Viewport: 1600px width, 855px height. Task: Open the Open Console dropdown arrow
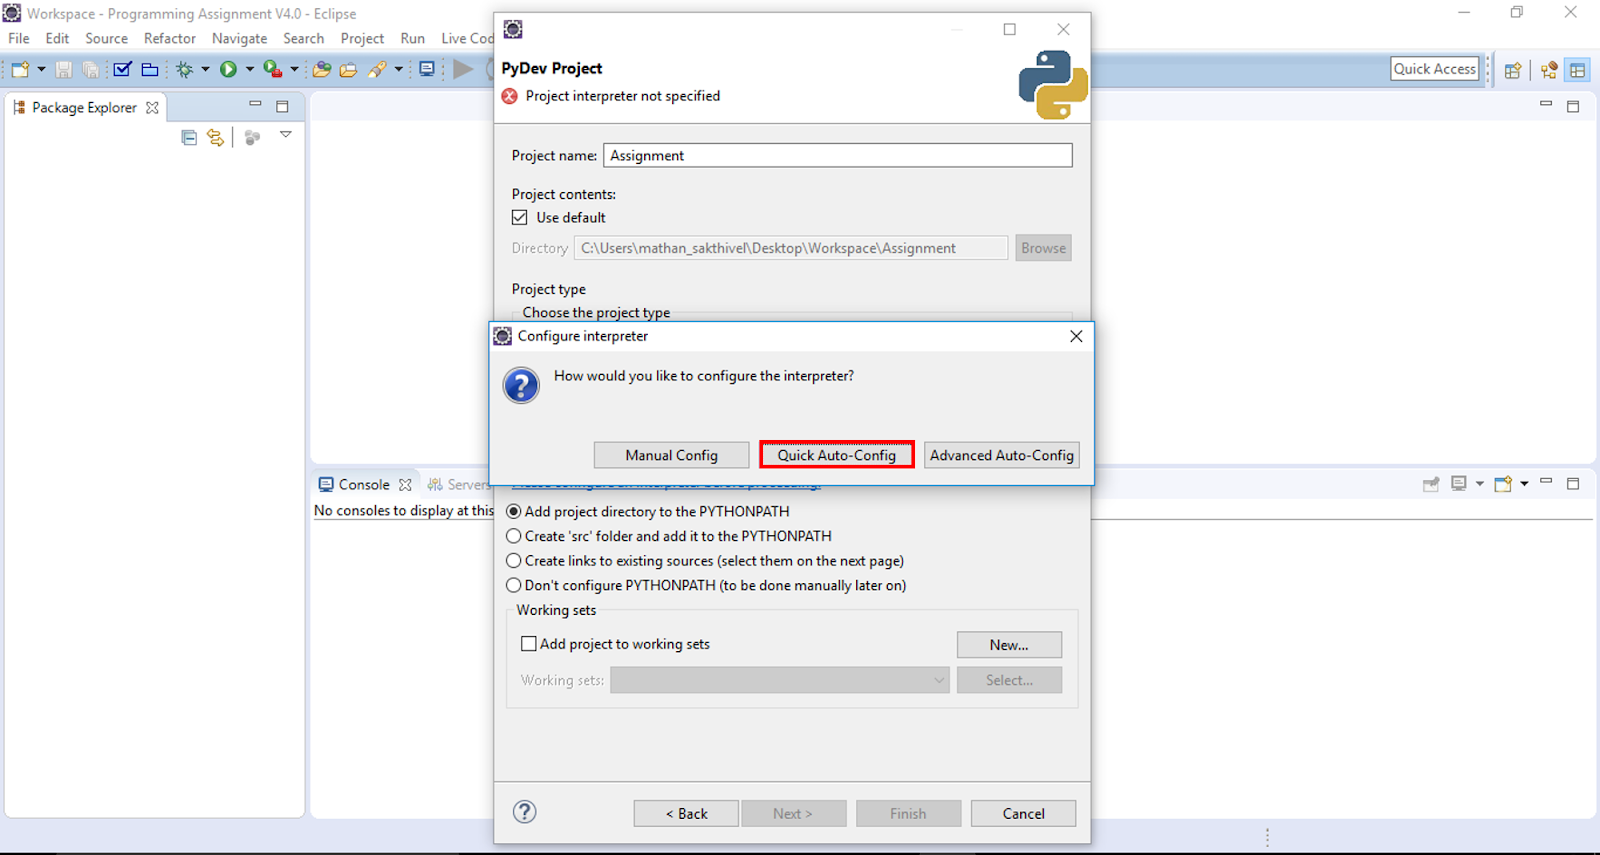pos(1524,484)
